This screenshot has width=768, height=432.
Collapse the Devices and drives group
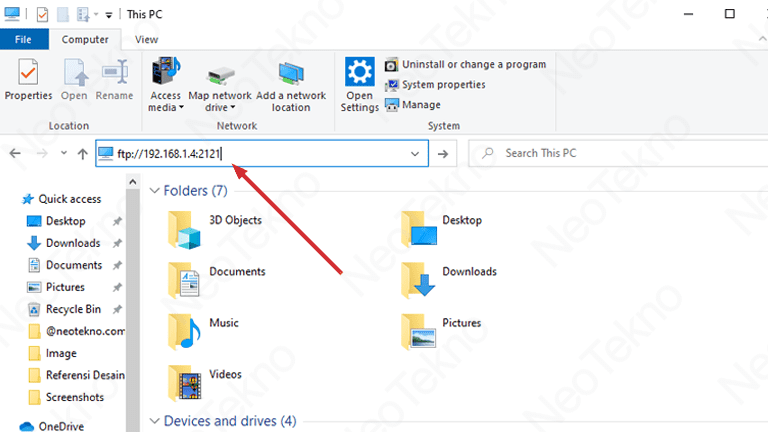153,421
